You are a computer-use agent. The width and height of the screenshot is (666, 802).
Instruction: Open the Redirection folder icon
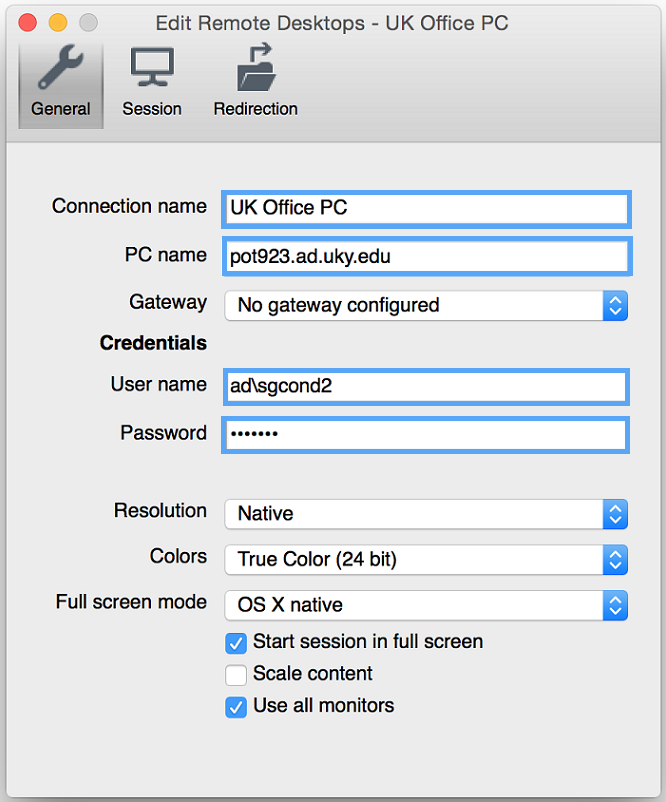point(256,68)
